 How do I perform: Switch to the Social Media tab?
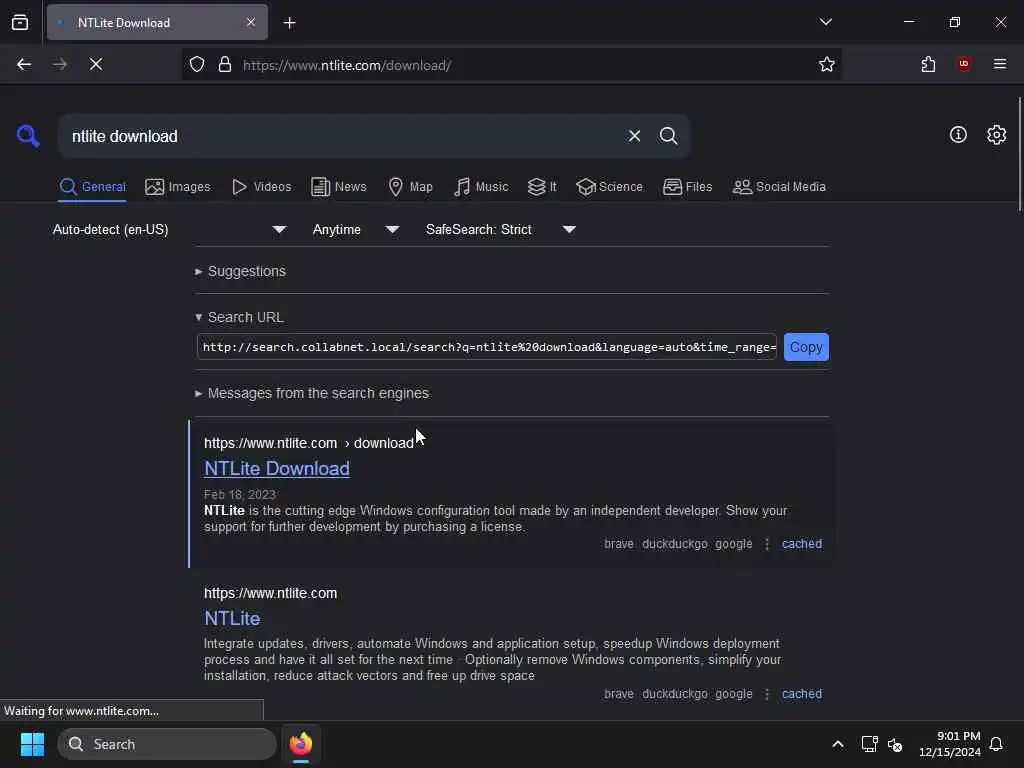(x=779, y=187)
